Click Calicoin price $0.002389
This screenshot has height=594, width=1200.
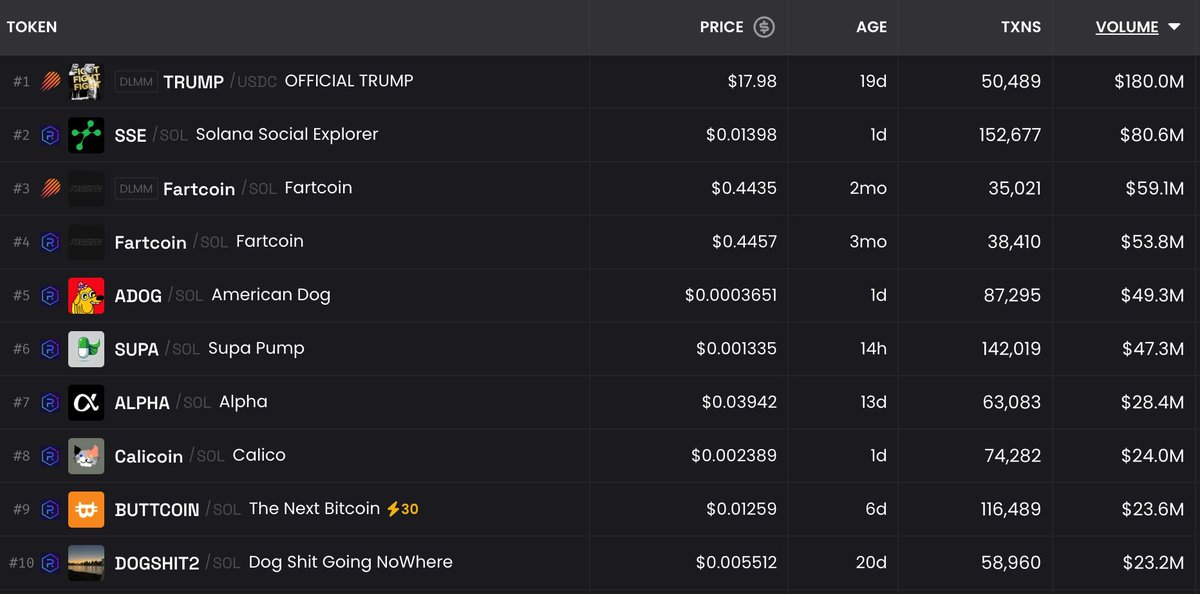click(734, 456)
